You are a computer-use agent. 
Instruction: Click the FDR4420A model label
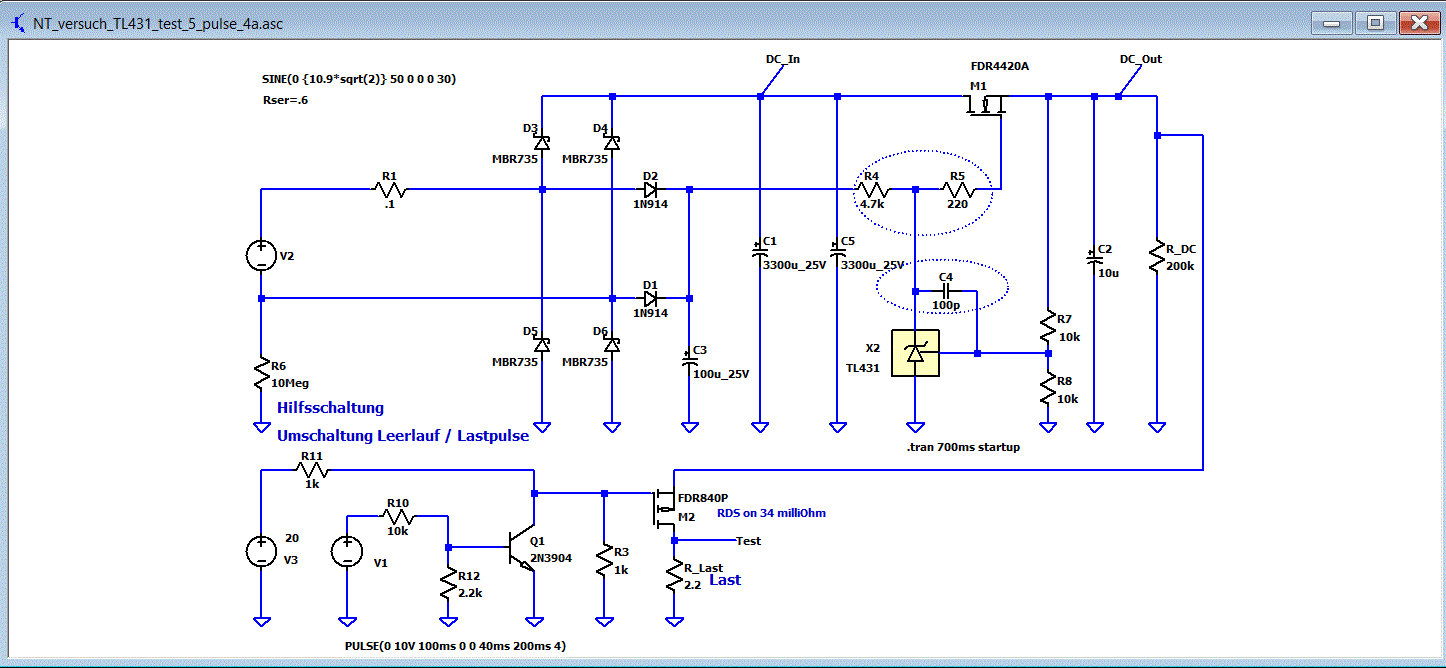pos(999,66)
